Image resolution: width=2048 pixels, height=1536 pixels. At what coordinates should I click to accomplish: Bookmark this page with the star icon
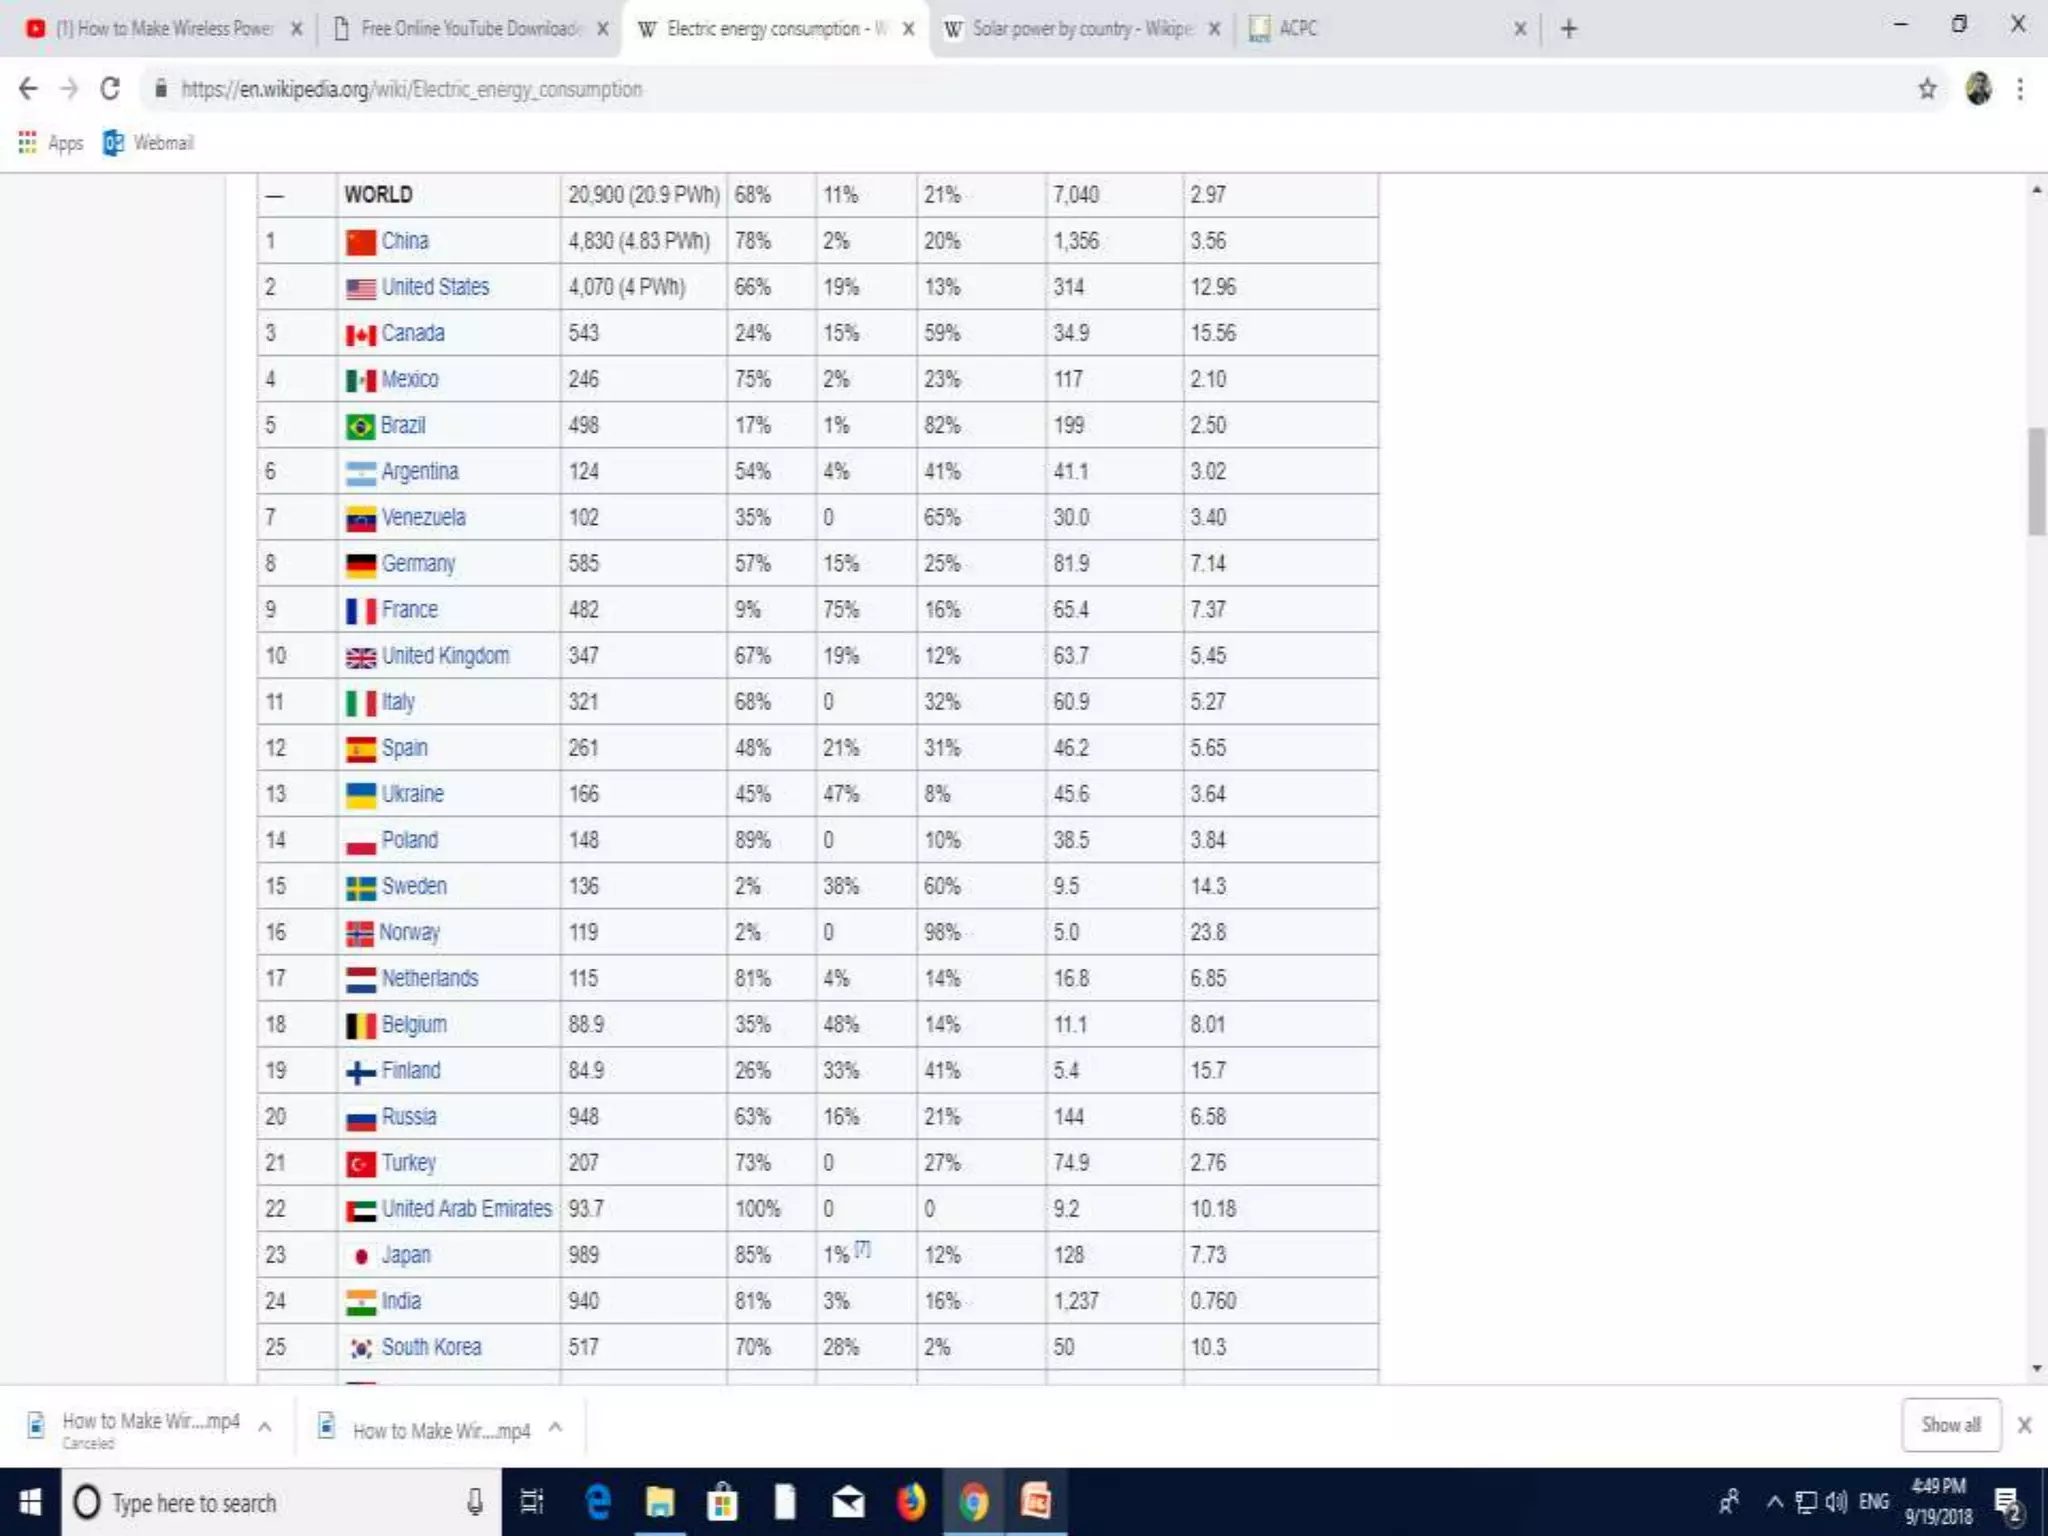[x=1927, y=89]
